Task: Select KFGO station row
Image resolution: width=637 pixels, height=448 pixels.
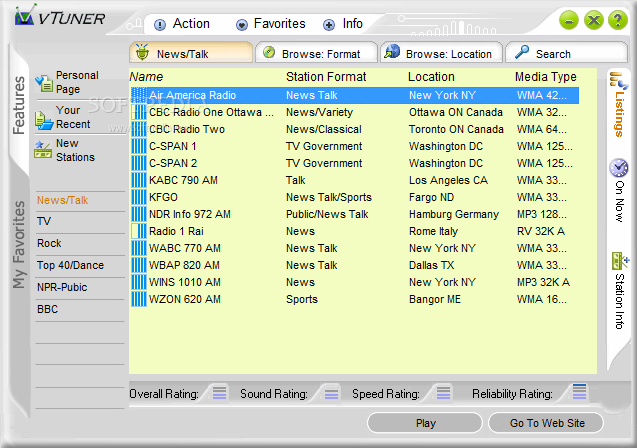Action: 355,197
